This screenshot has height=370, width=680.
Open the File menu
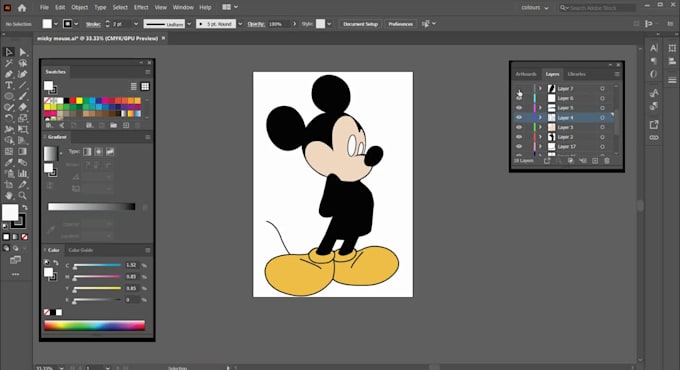click(x=44, y=7)
